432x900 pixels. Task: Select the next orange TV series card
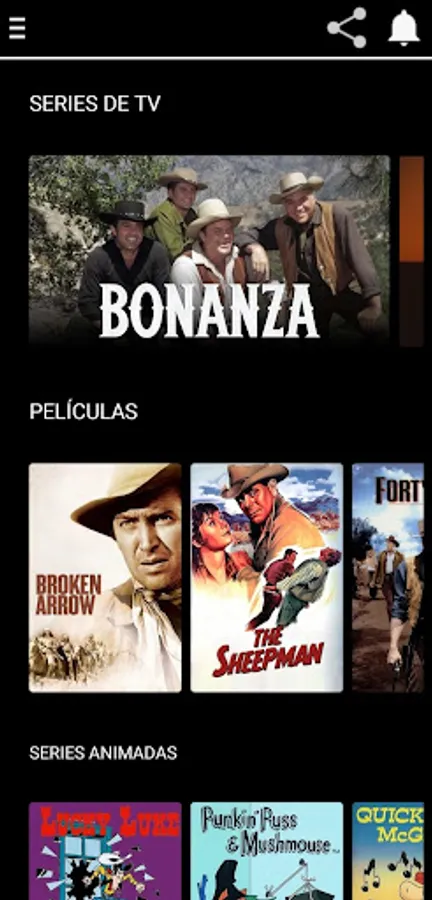point(411,251)
